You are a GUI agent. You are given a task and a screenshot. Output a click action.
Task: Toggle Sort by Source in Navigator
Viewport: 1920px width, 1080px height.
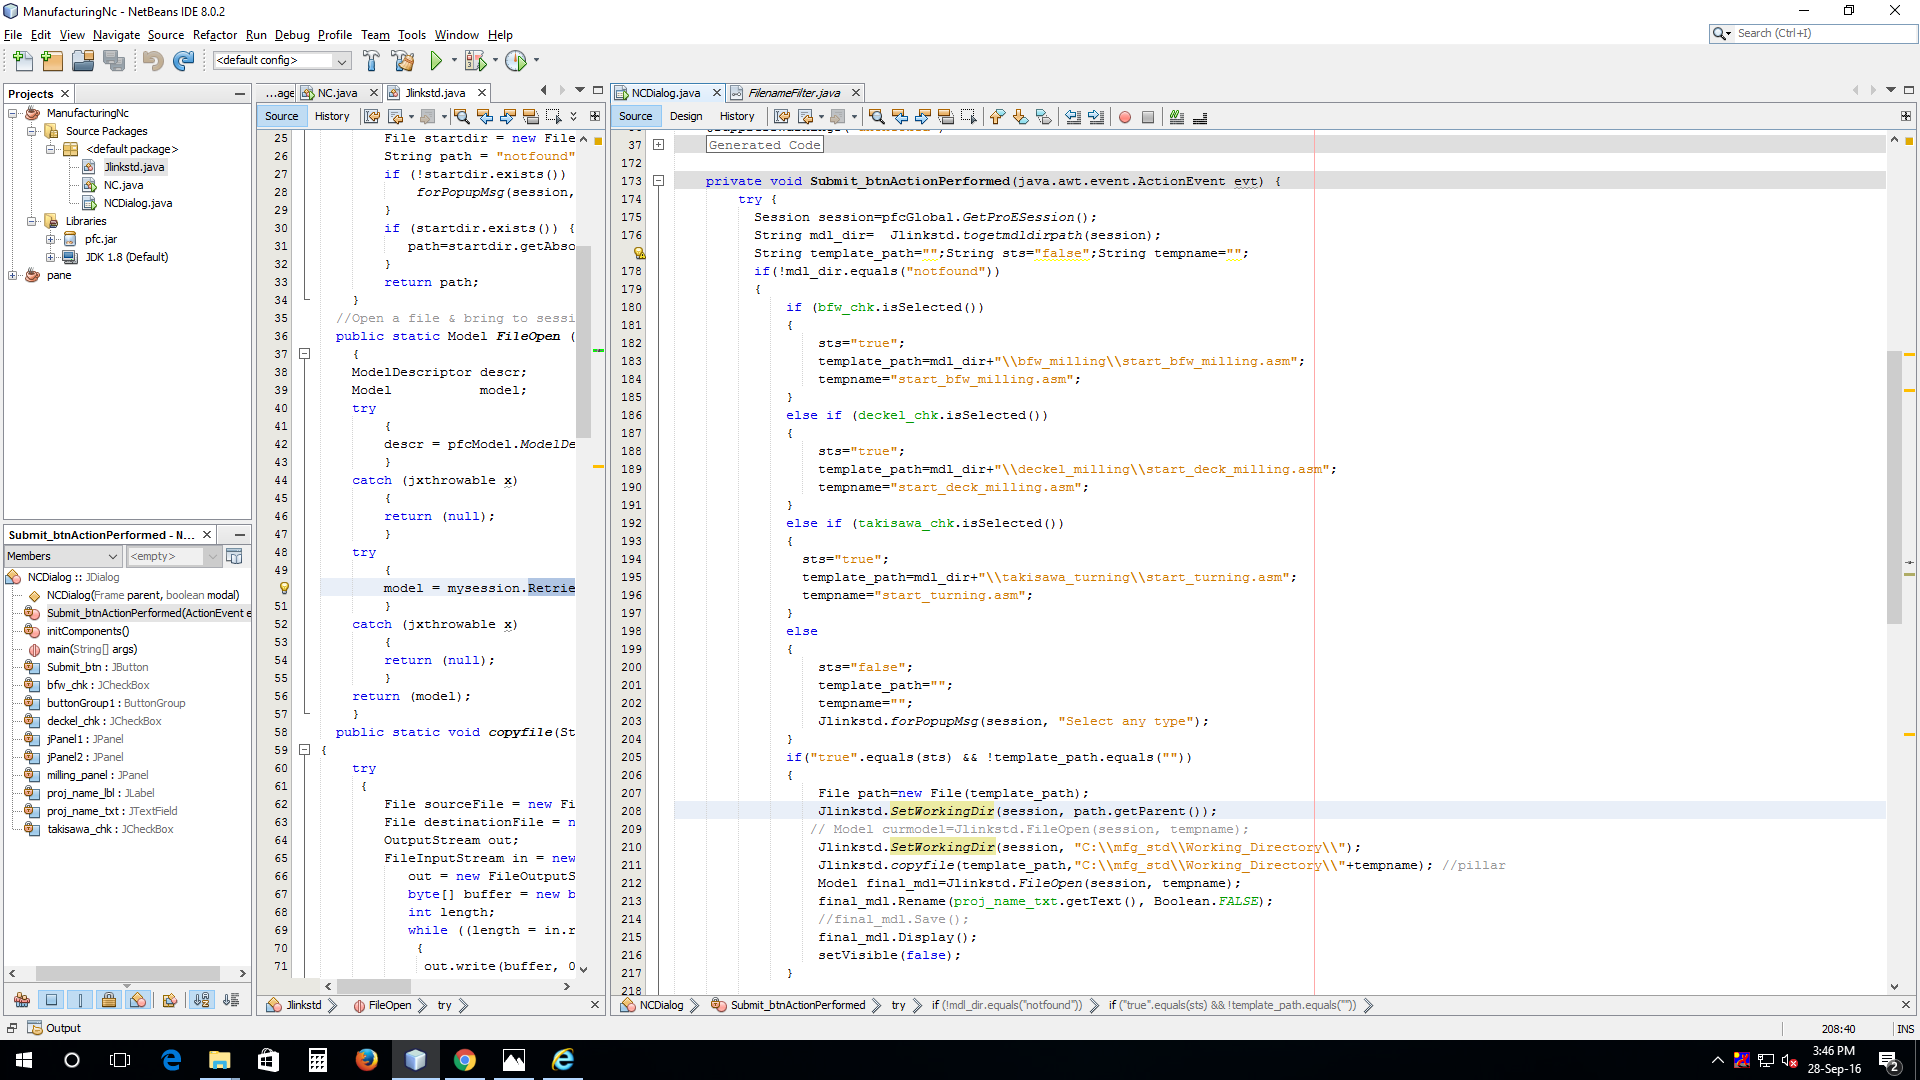tap(231, 1000)
